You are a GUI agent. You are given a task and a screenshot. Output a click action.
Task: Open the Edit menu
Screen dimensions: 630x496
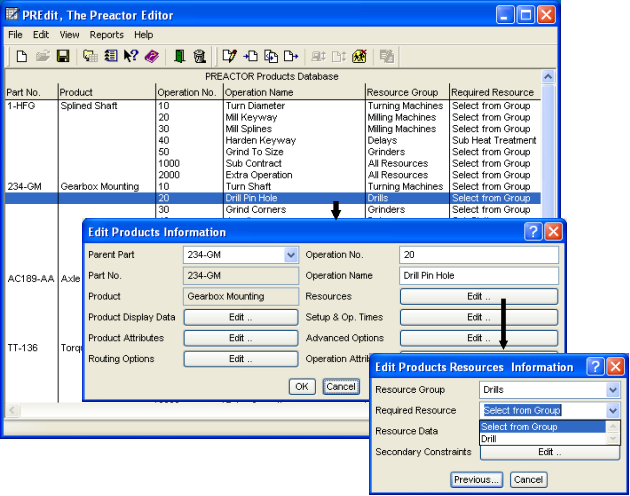pyautogui.click(x=41, y=35)
